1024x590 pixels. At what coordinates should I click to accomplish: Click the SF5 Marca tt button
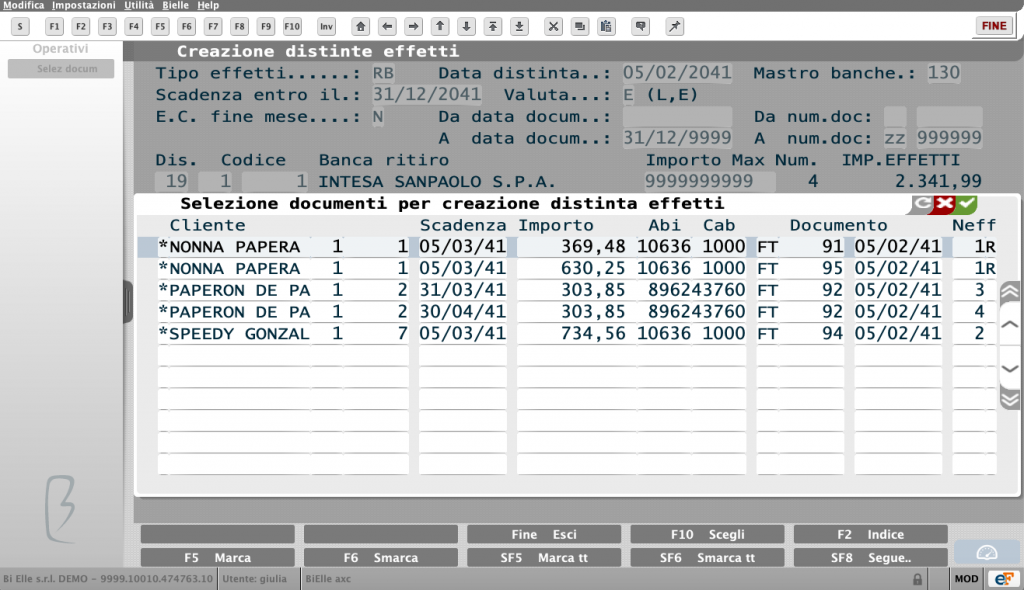pos(544,557)
